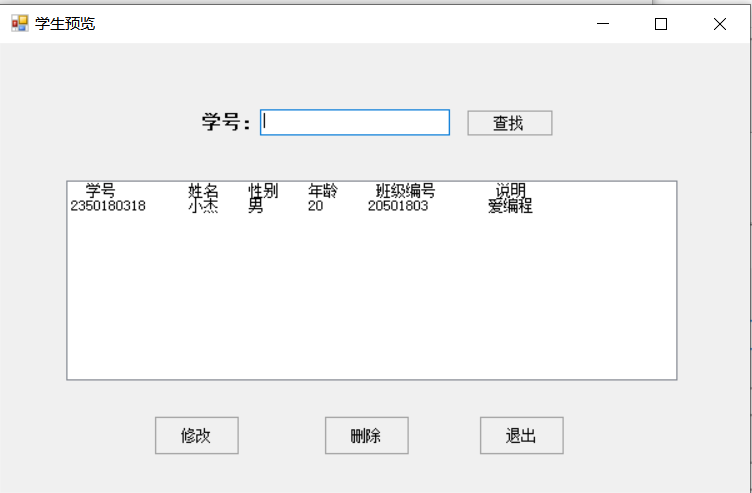Select student ID 2350180318 in the list

108,206
